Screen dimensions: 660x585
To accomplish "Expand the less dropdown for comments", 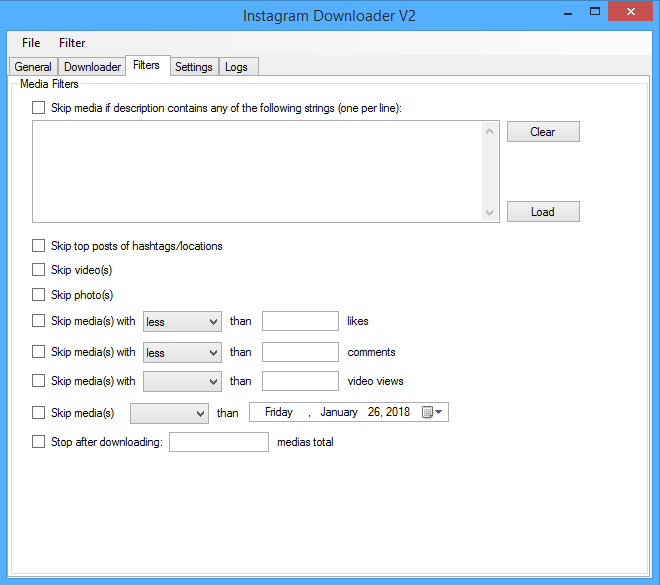I will coord(182,352).
